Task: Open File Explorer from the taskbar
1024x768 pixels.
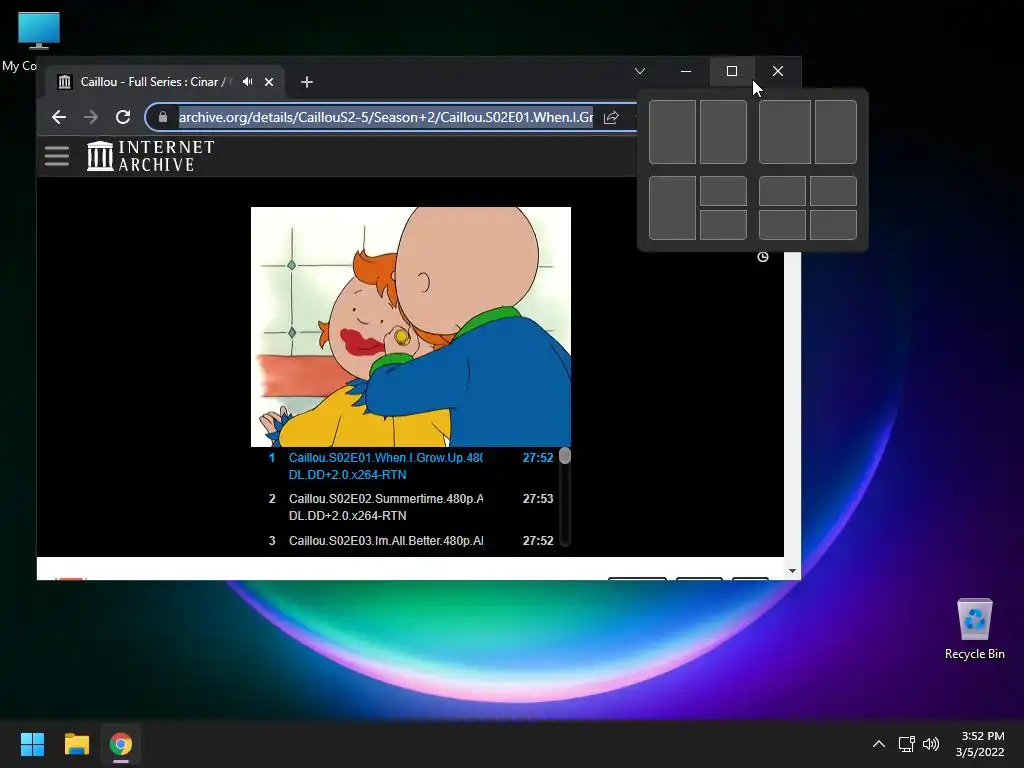Action: coord(76,744)
